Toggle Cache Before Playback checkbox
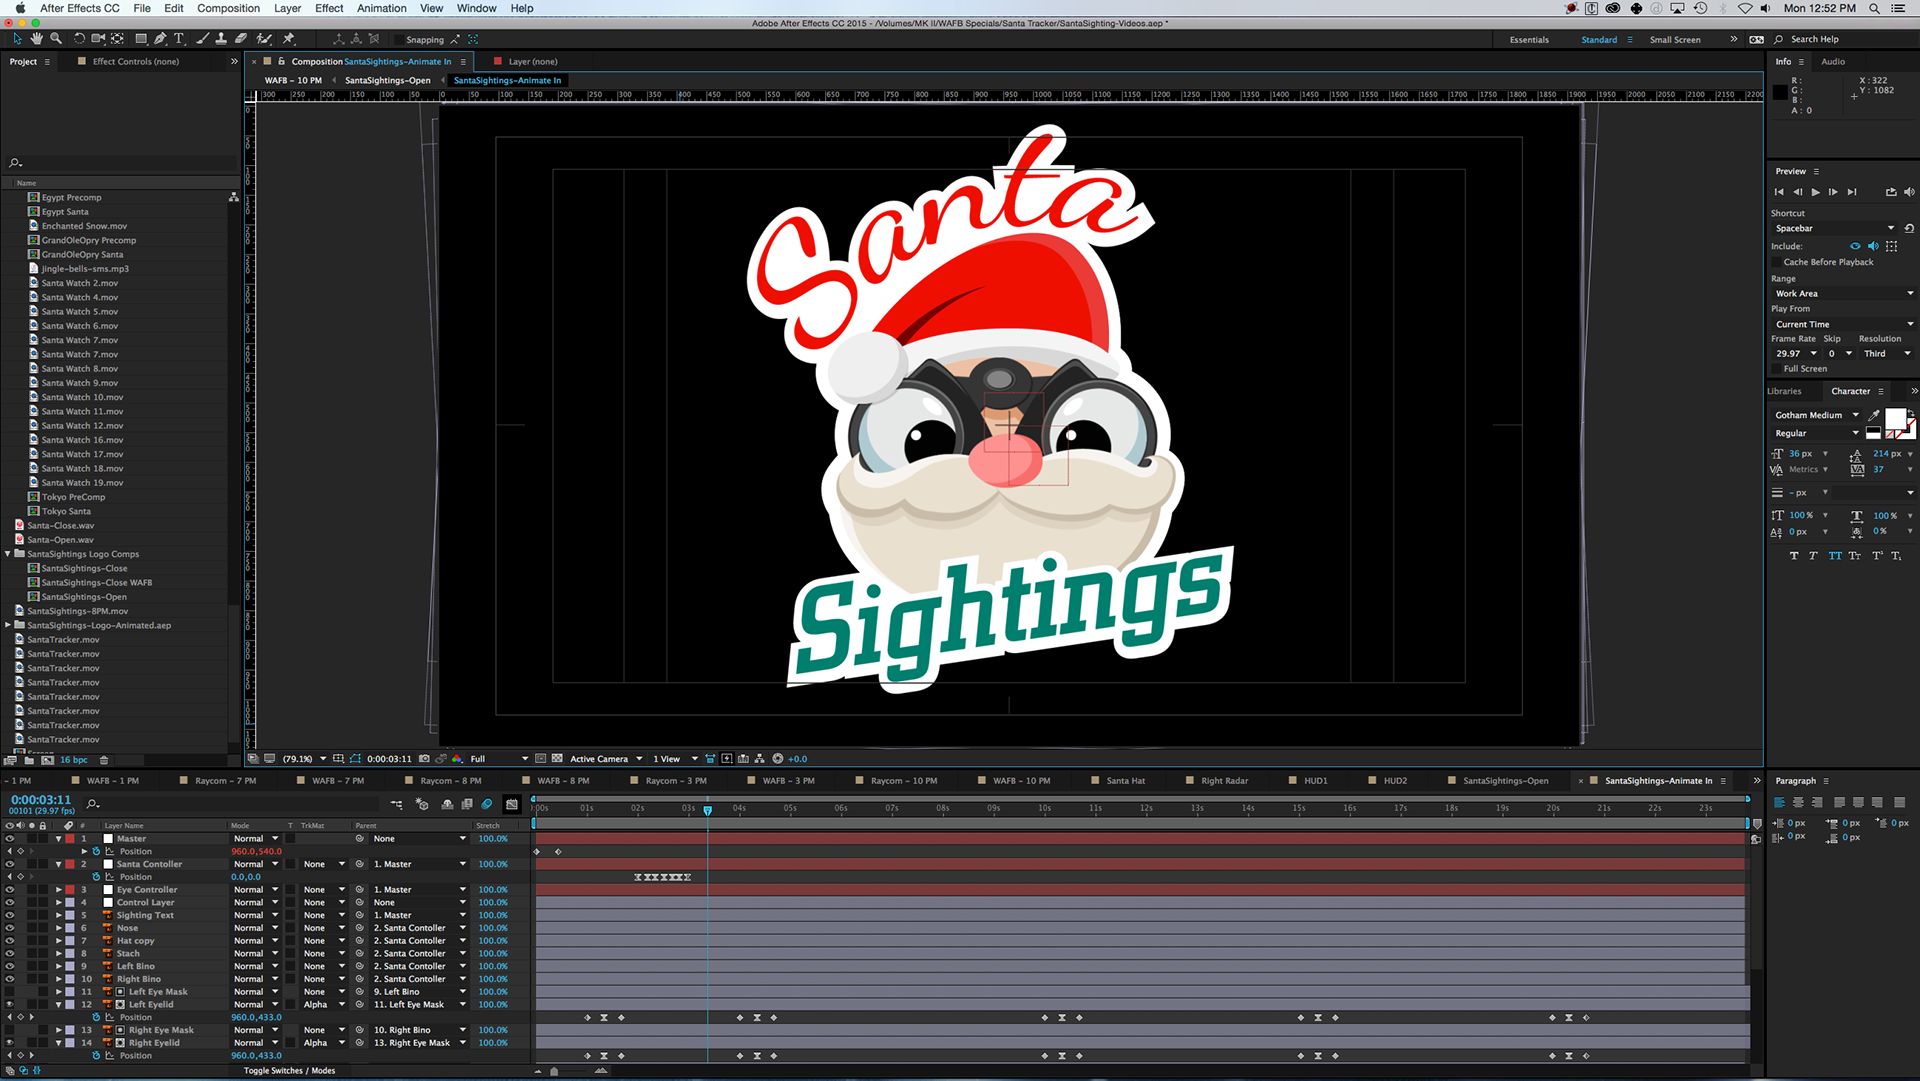This screenshot has width=1920, height=1081. point(1777,262)
